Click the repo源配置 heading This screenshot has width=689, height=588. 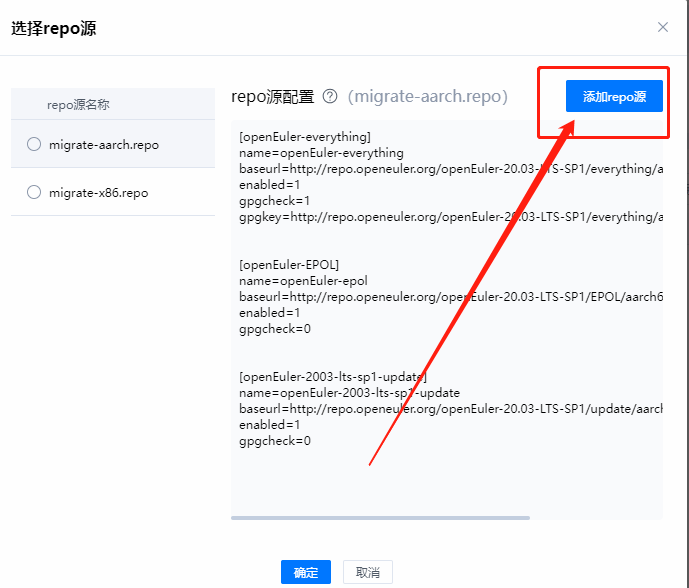click(273, 97)
